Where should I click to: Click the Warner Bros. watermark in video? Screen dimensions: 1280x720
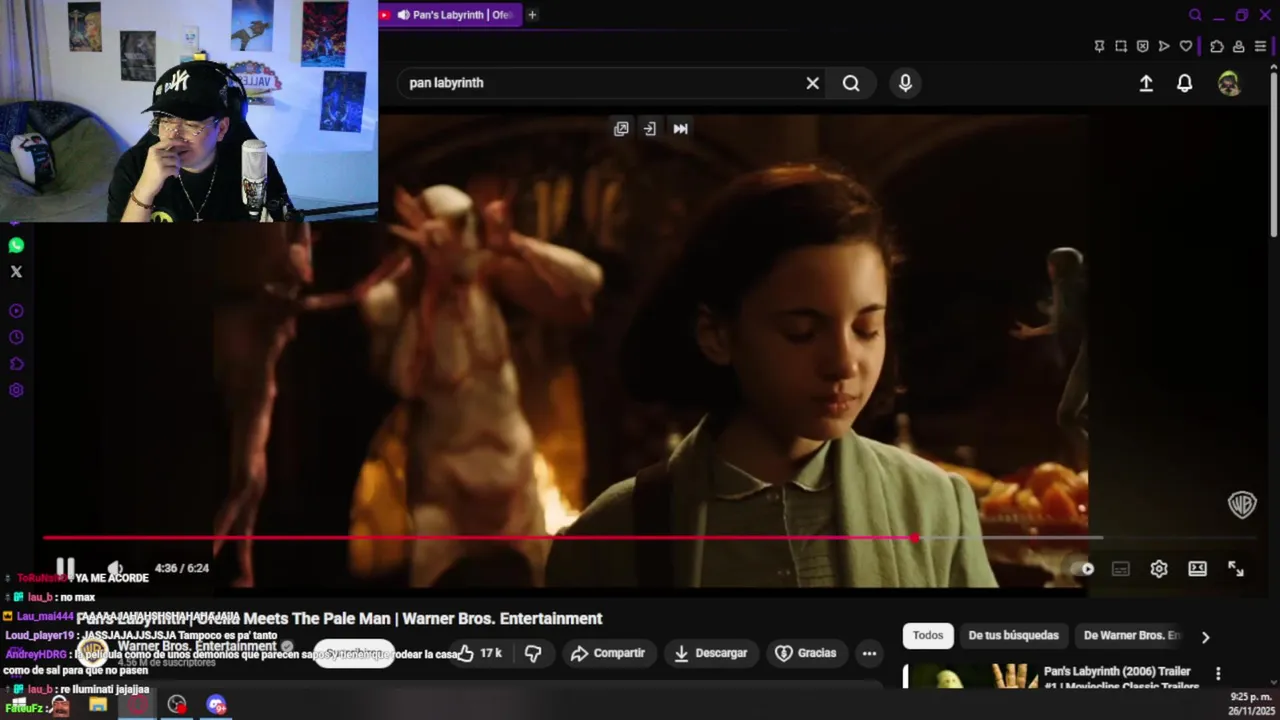pos(1242,505)
